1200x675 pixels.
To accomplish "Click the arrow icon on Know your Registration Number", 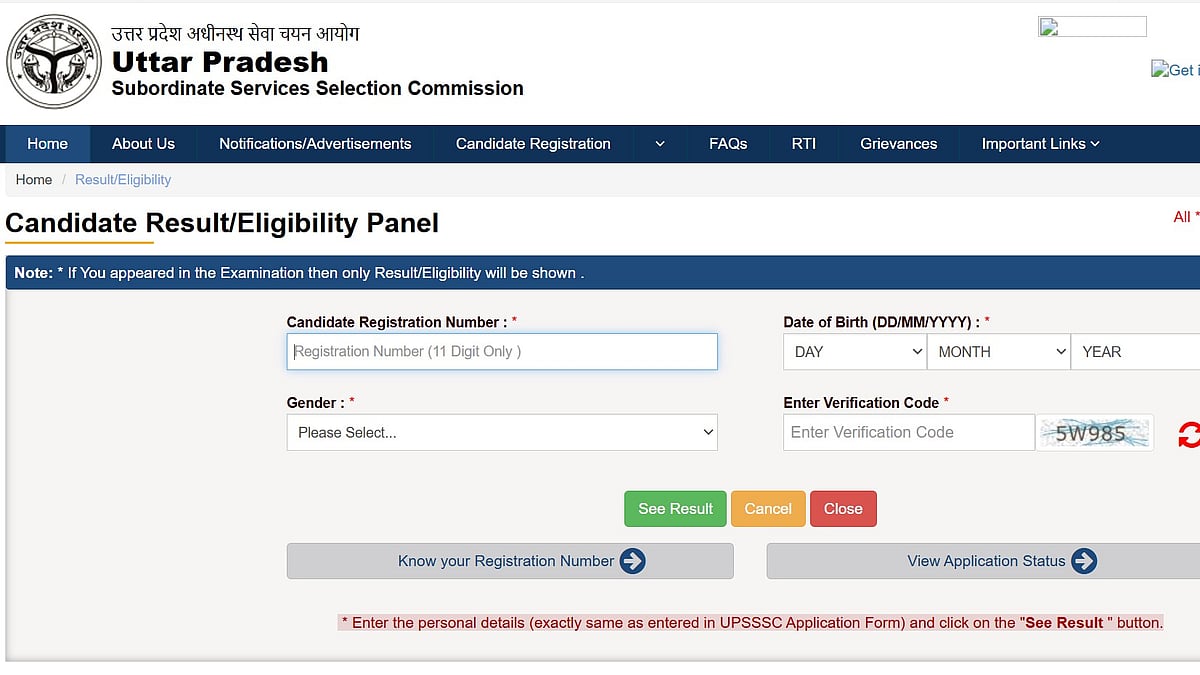I will (x=631, y=561).
